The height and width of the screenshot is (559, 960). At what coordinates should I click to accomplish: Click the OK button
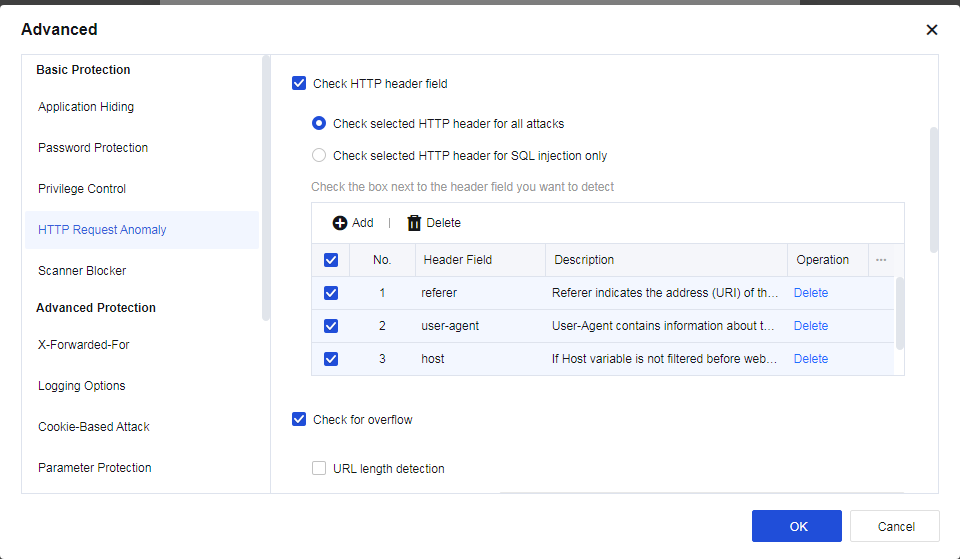797,526
